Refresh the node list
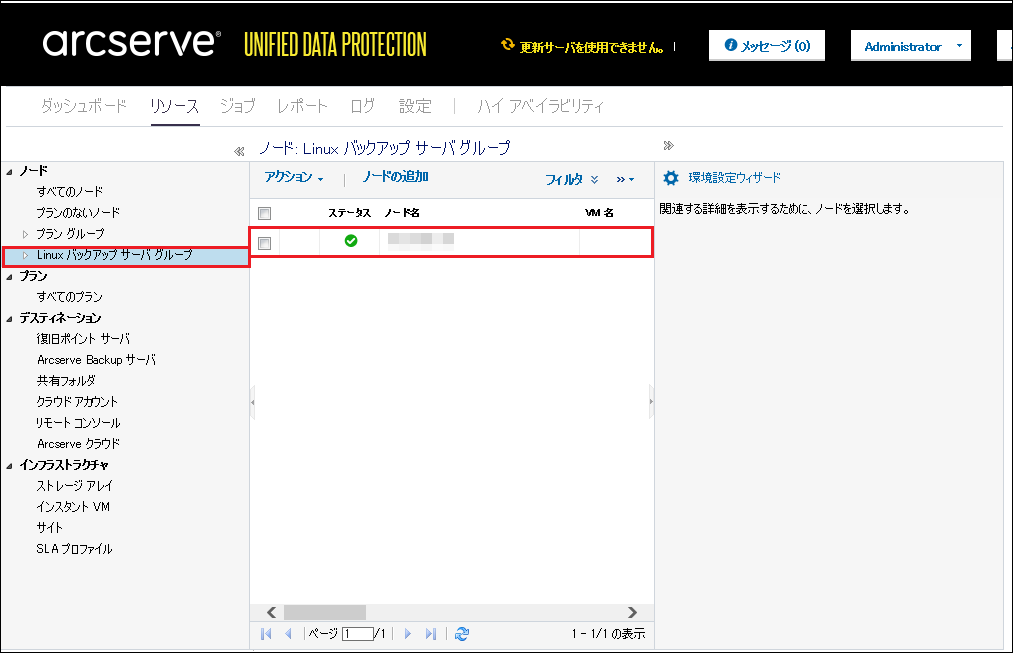The width and height of the screenshot is (1013, 653). [x=462, y=634]
